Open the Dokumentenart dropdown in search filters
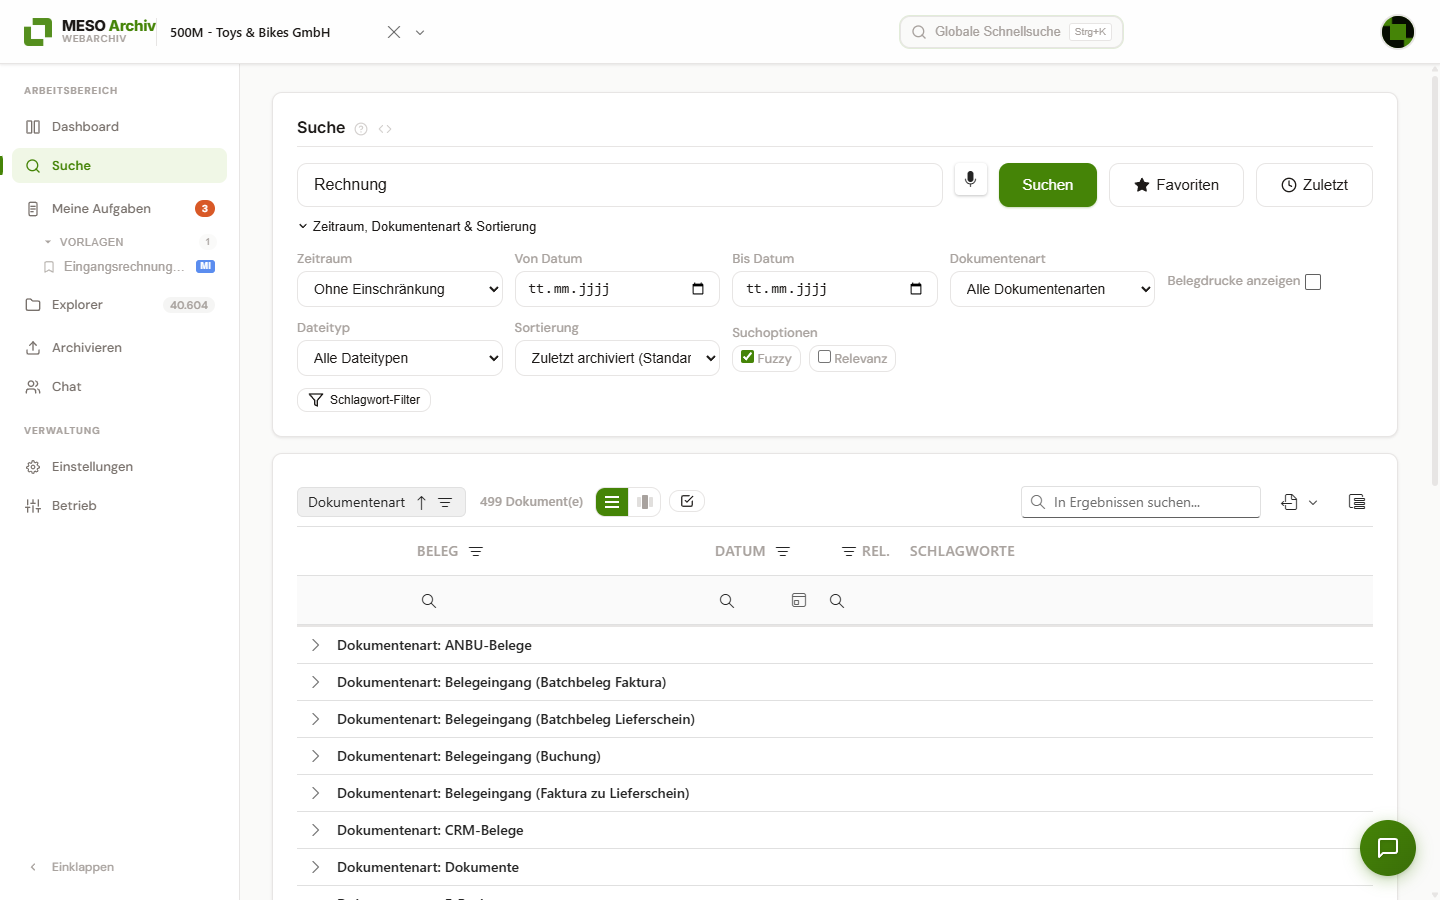 click(1052, 289)
